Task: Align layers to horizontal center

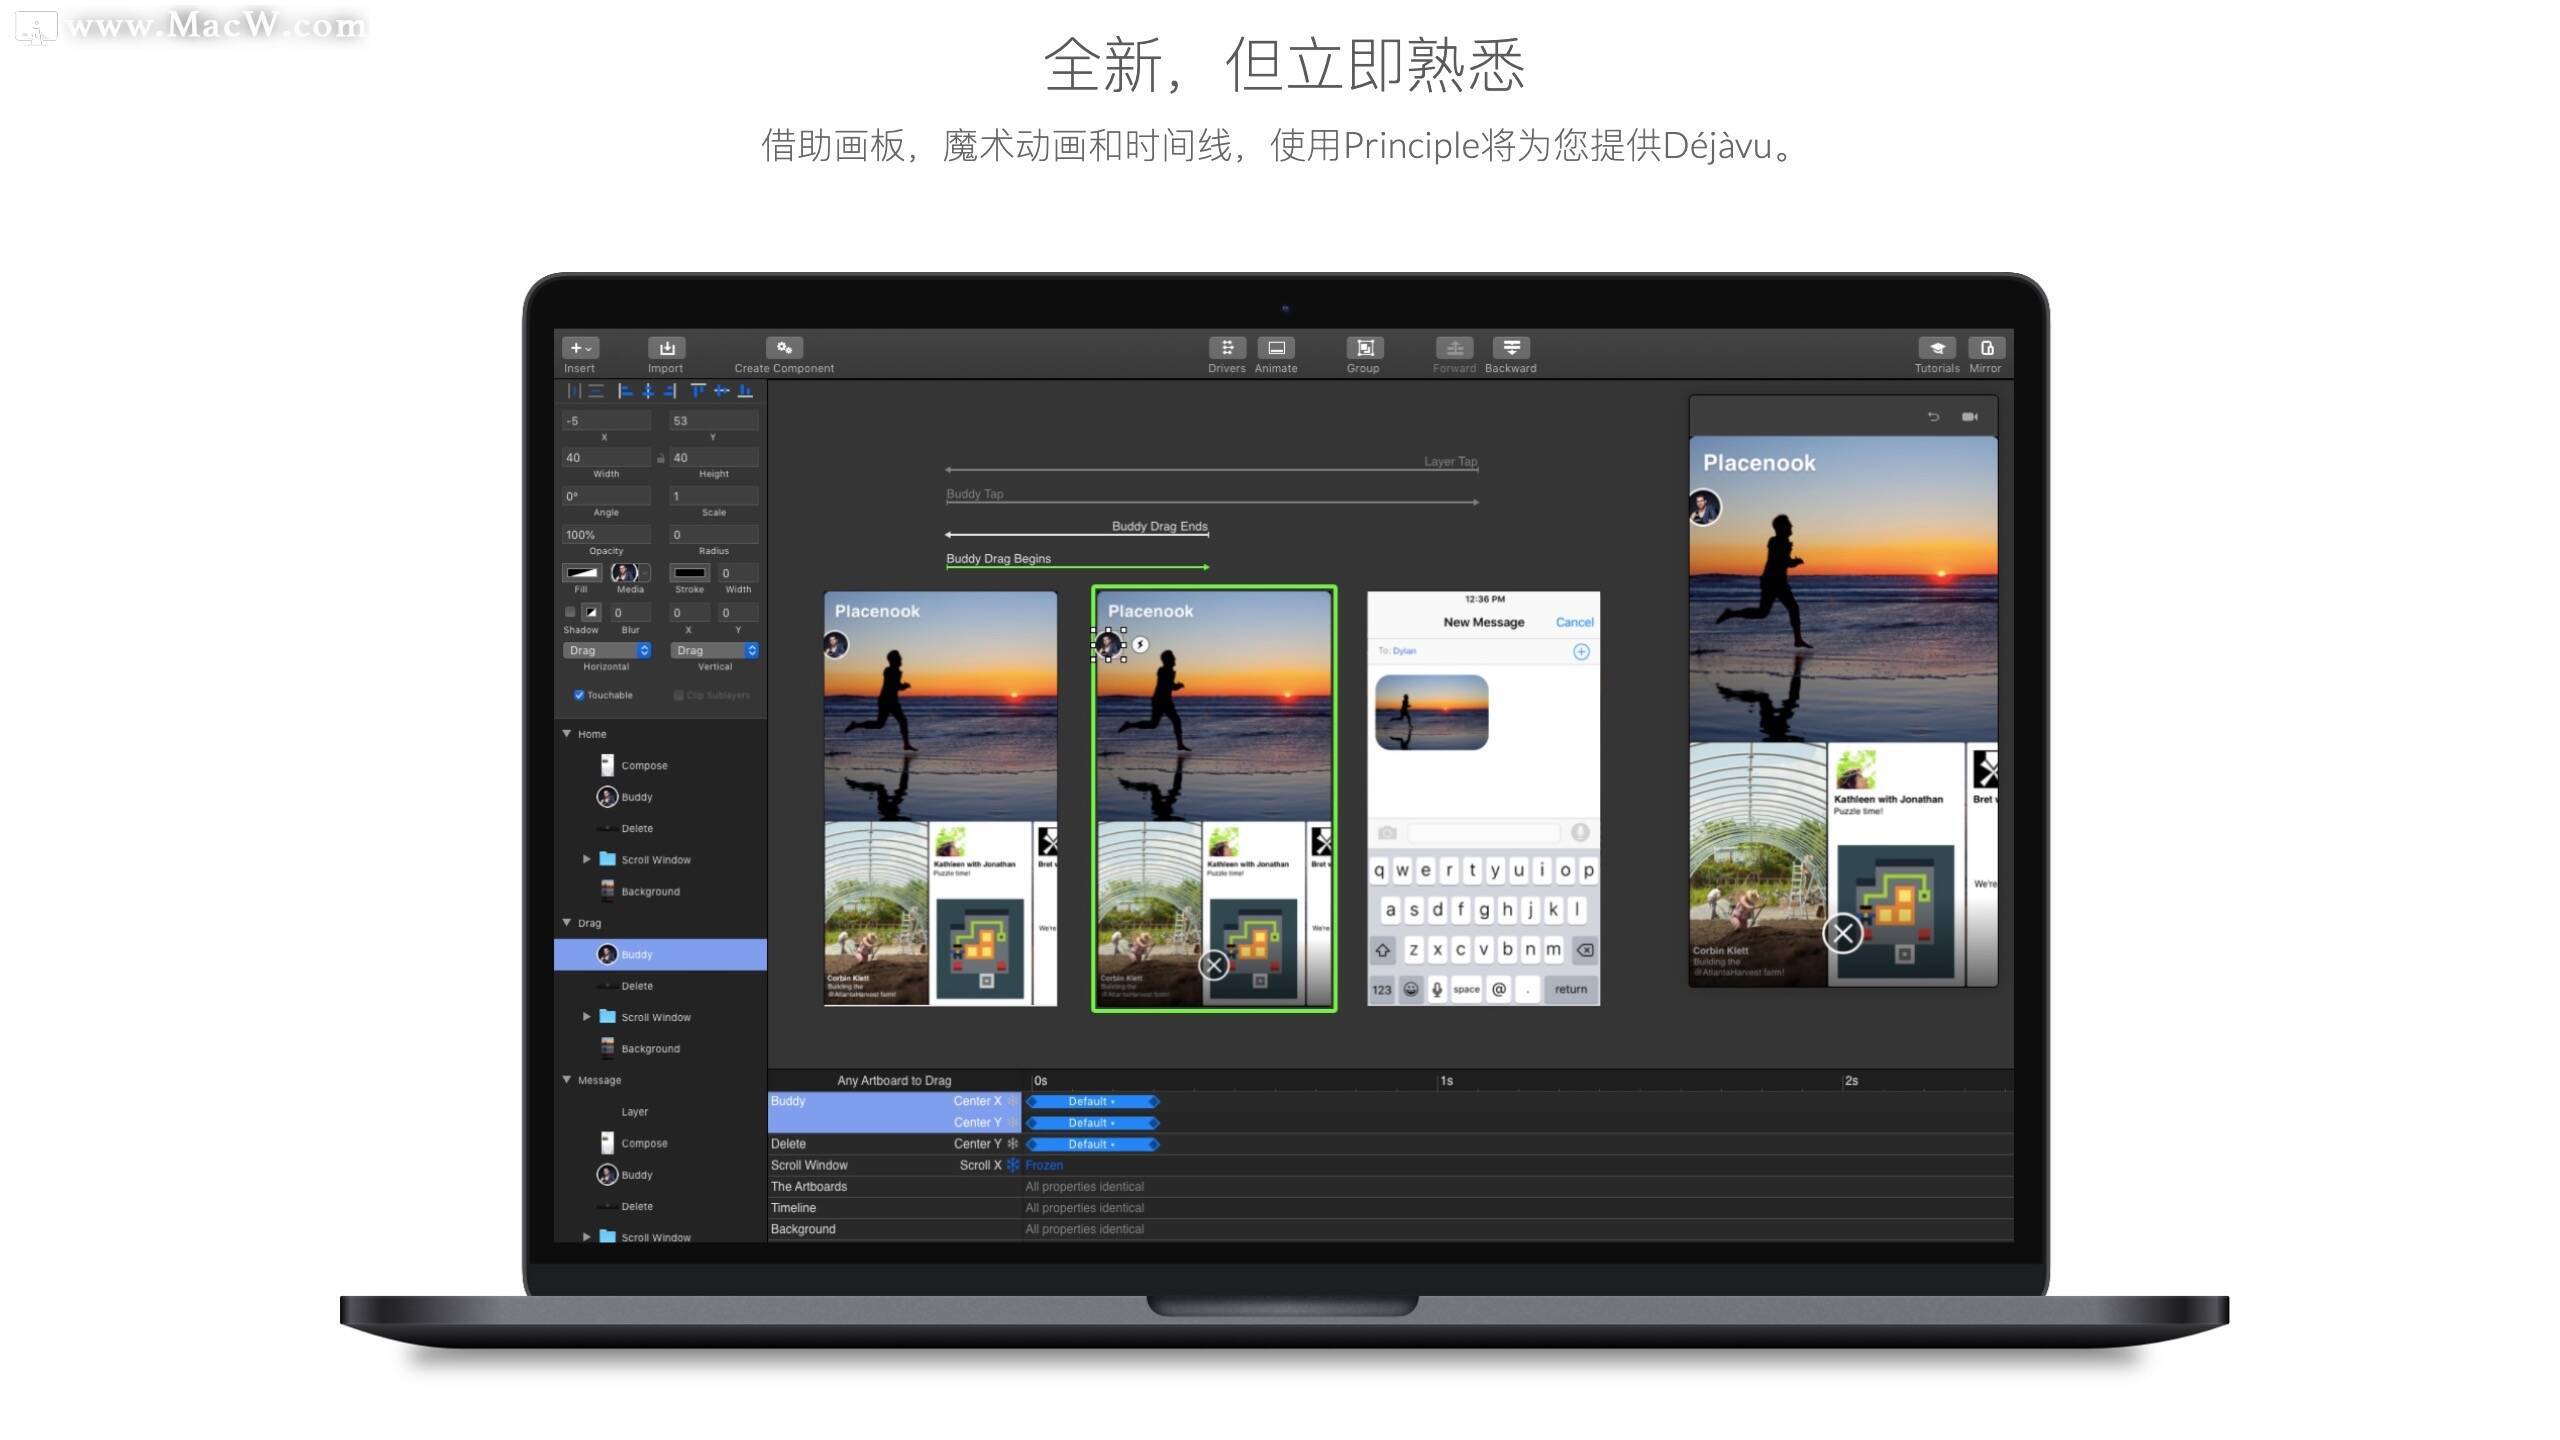Action: pyautogui.click(x=648, y=391)
